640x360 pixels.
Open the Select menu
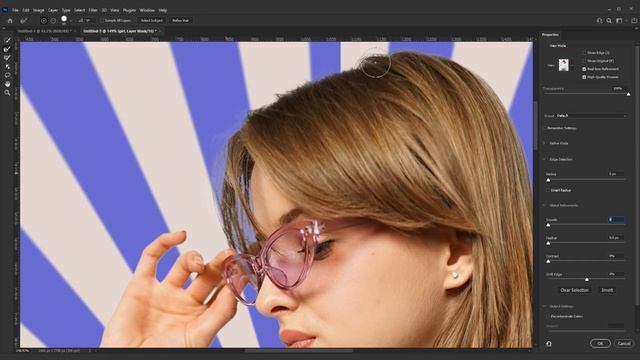click(79, 10)
